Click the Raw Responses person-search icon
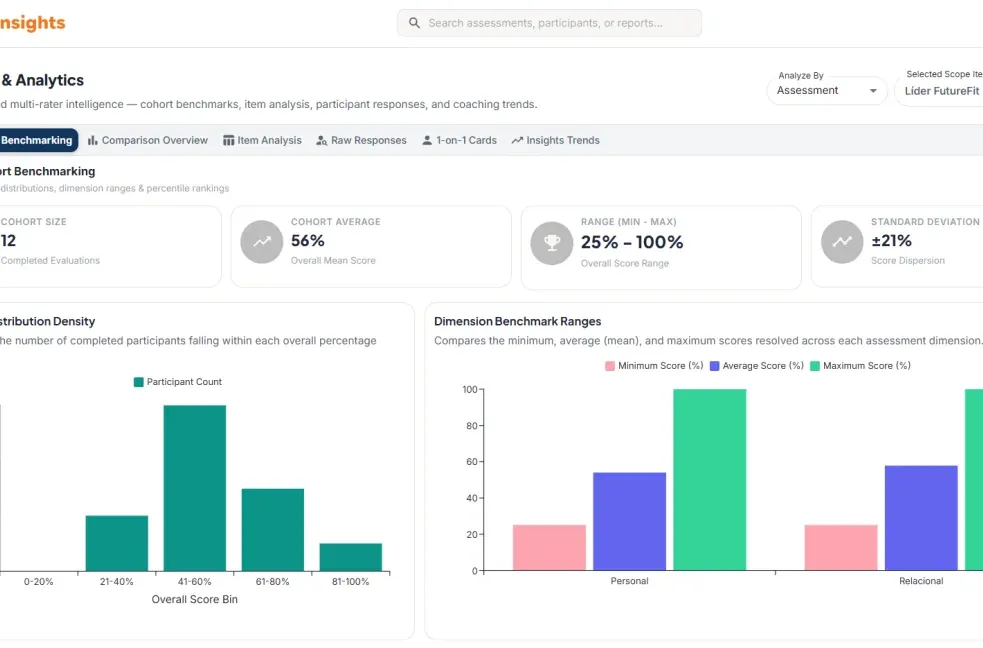The width and height of the screenshot is (983, 648). pos(322,140)
